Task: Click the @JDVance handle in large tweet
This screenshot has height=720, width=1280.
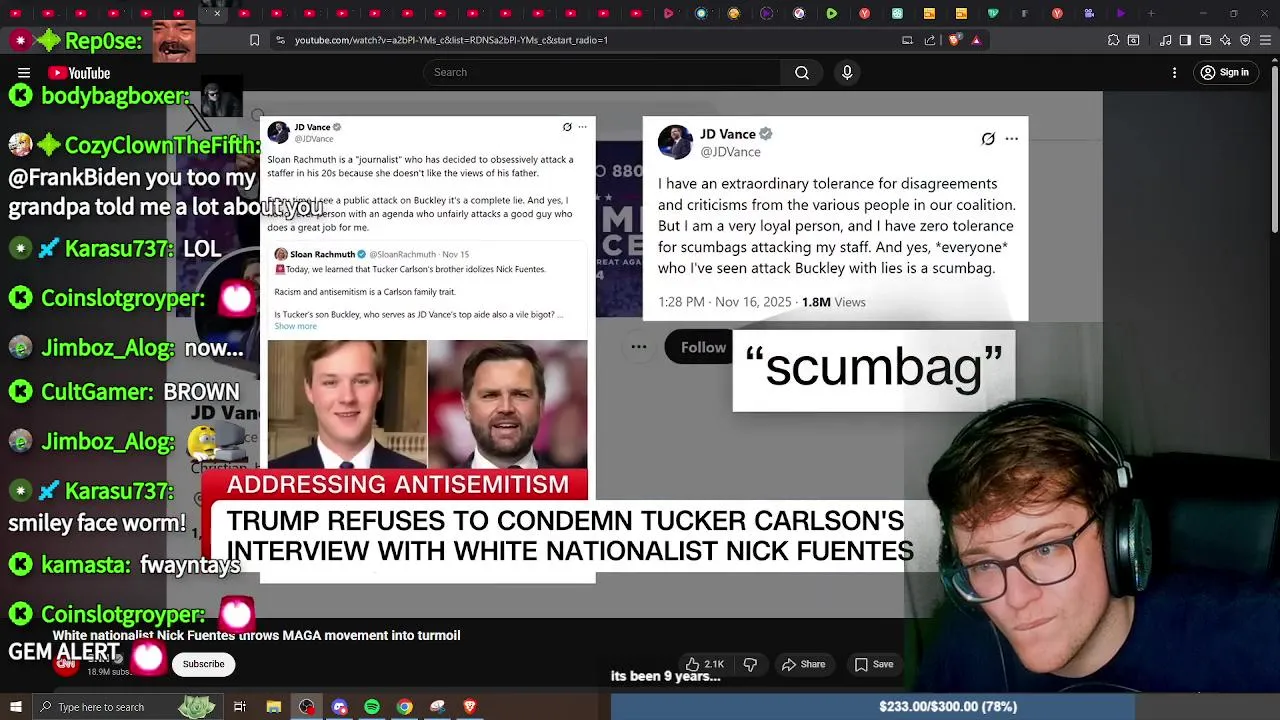Action: pos(730,152)
